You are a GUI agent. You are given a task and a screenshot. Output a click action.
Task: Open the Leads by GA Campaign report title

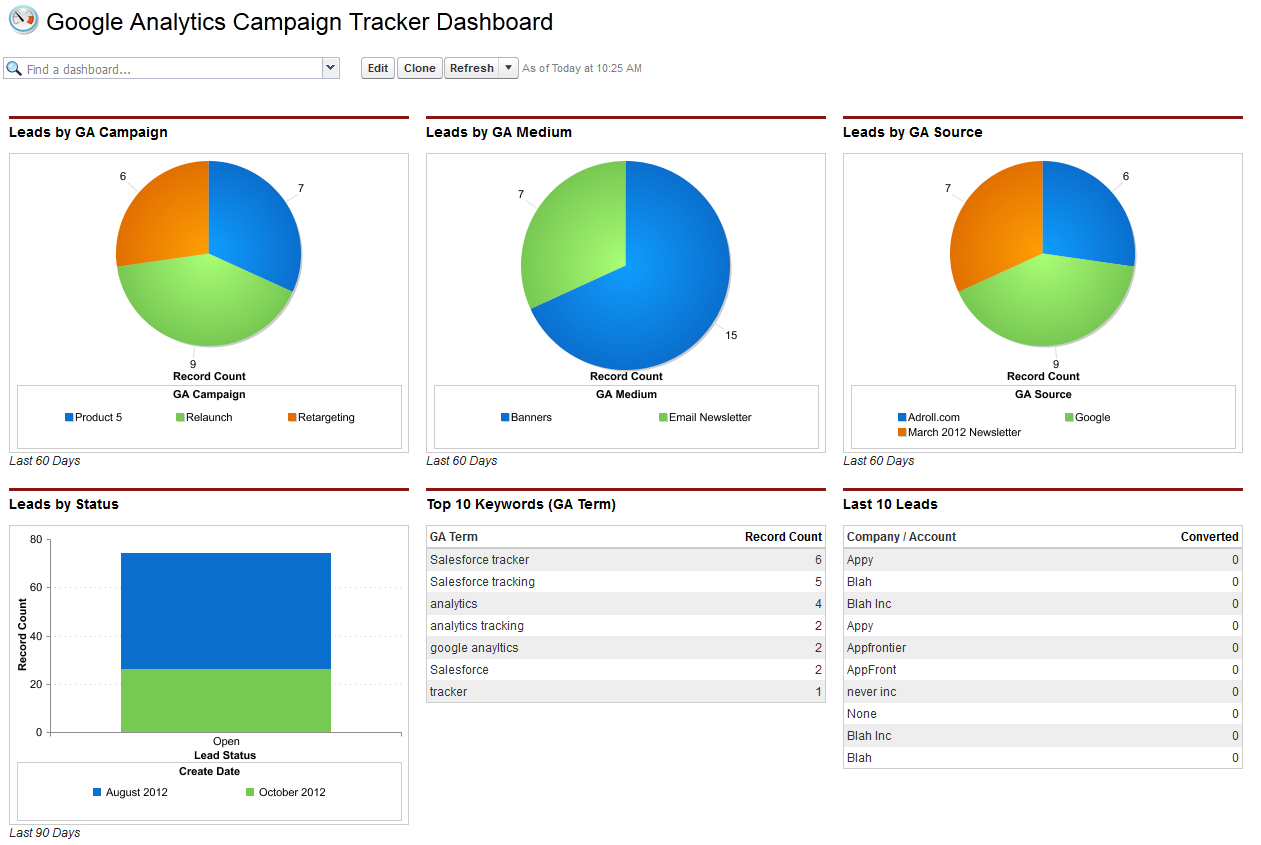pyautogui.click(x=86, y=132)
